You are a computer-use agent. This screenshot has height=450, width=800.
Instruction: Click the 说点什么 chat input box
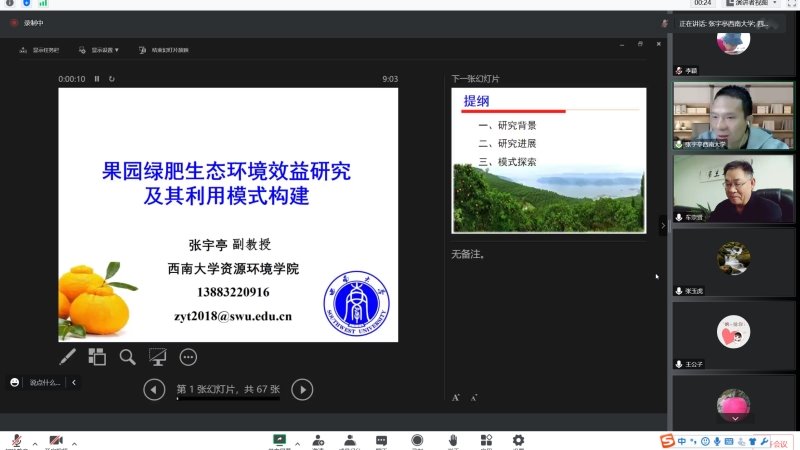[x=45, y=382]
